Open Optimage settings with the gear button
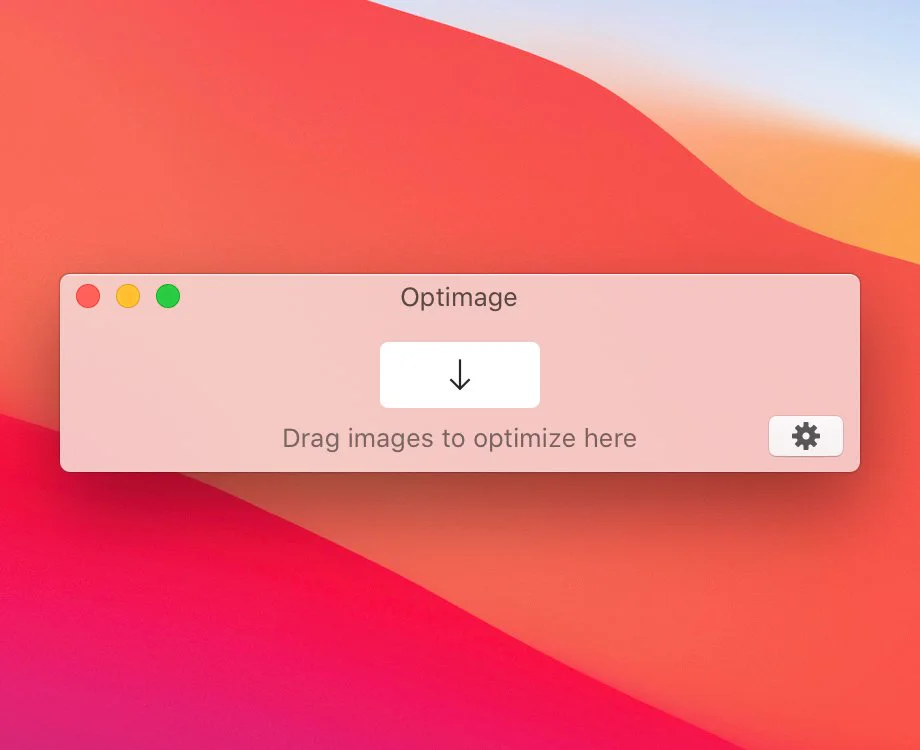920x750 pixels. pyautogui.click(x=806, y=436)
